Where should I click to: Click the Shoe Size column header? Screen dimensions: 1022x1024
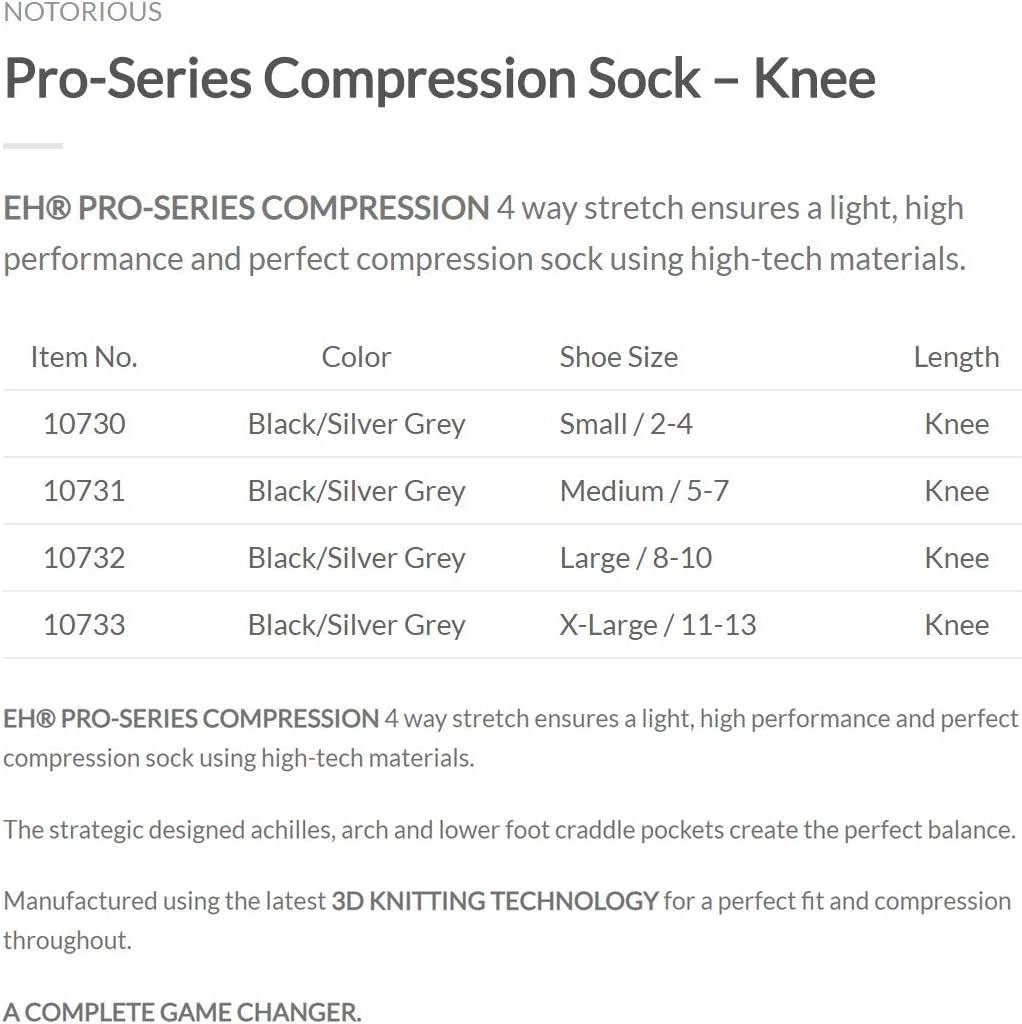618,357
